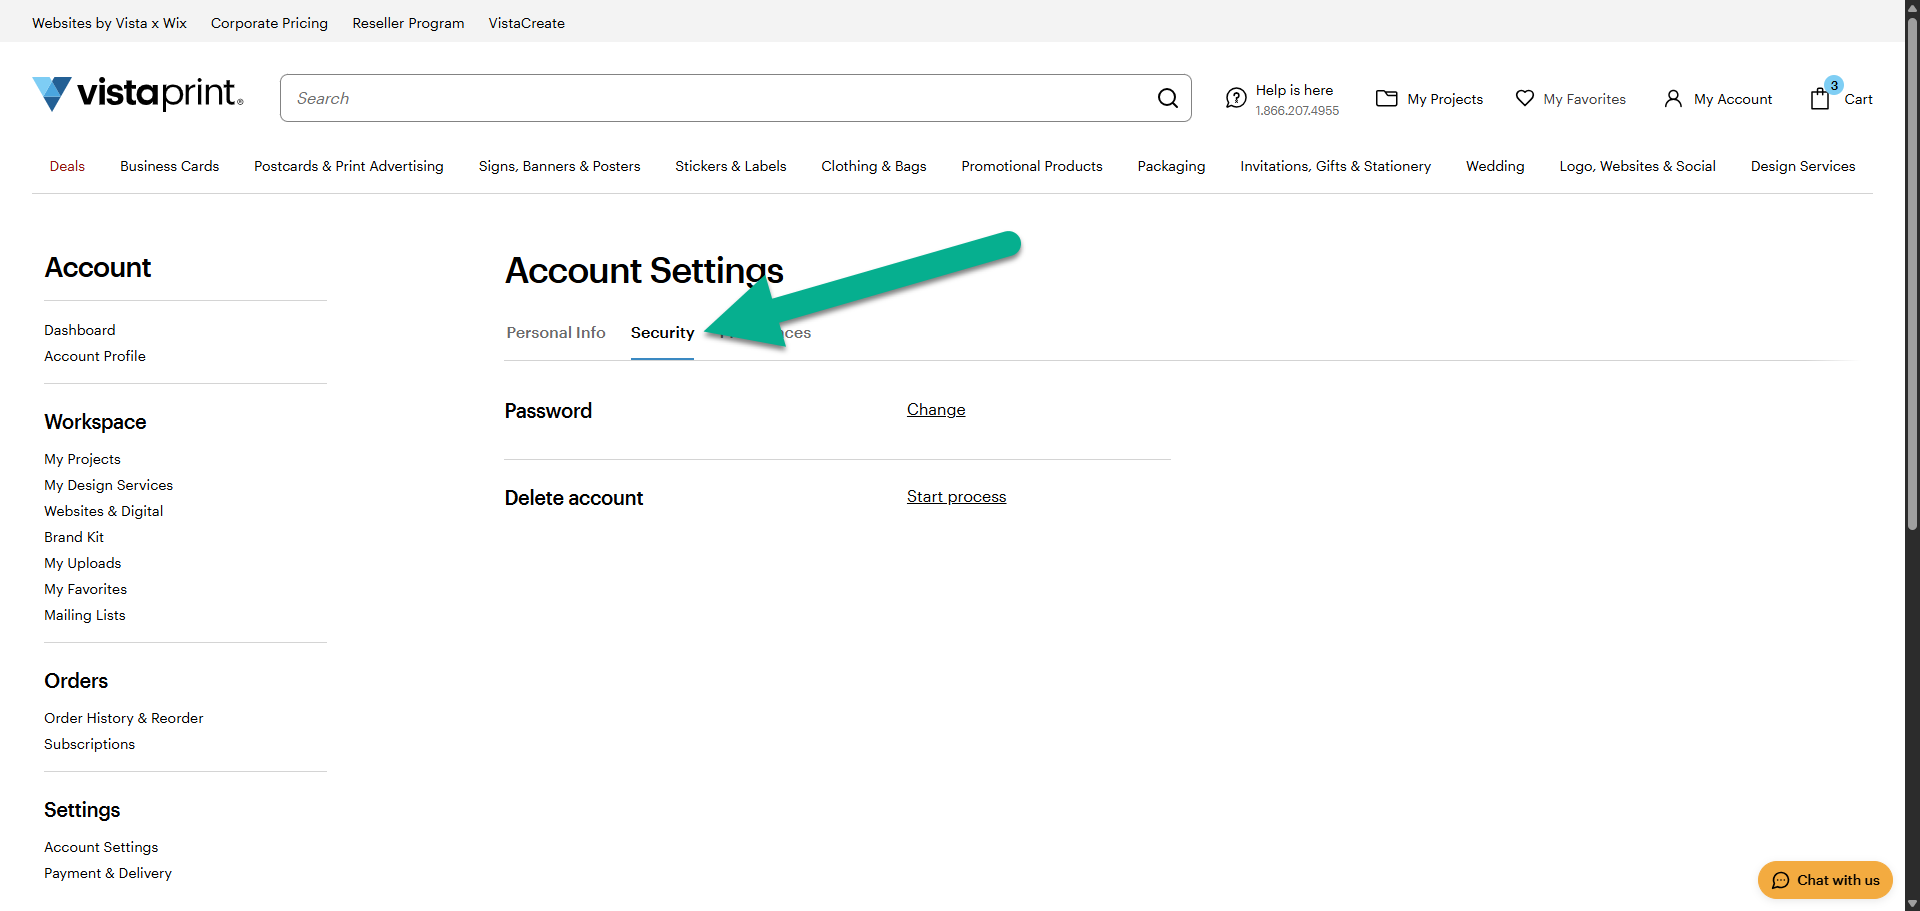Click the help question bubble icon
Viewport: 1920px width, 911px height.
tap(1236, 98)
